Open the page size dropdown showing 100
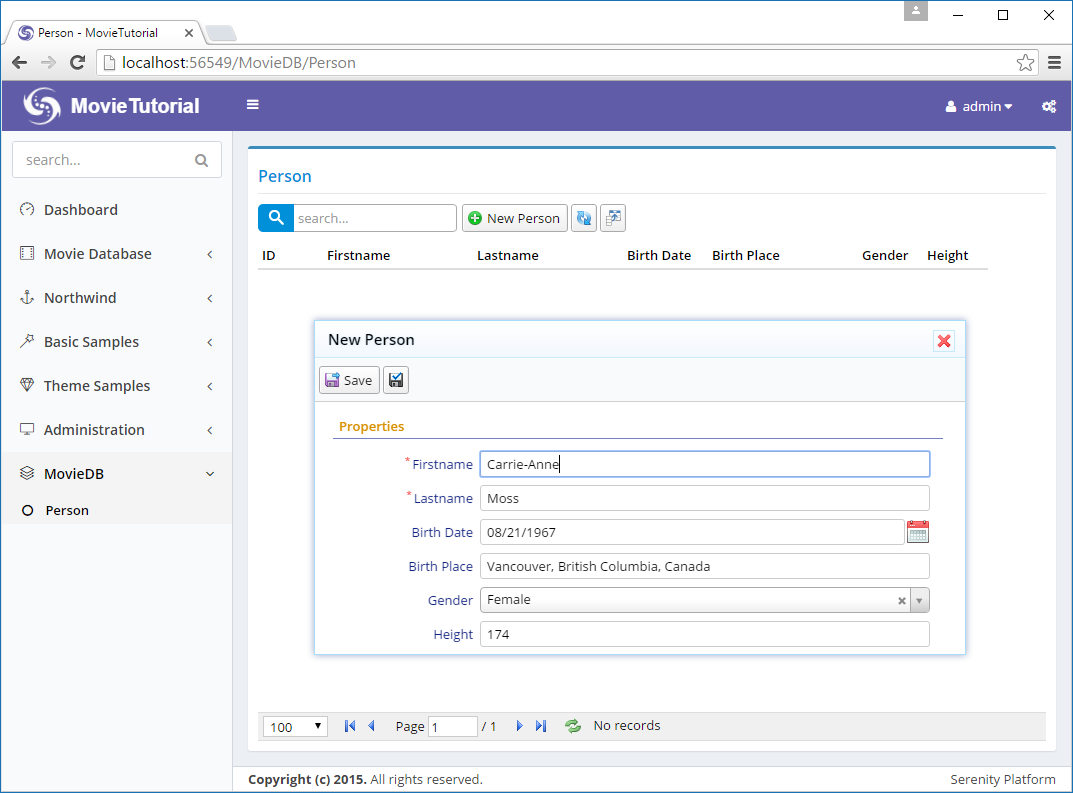 [295, 727]
